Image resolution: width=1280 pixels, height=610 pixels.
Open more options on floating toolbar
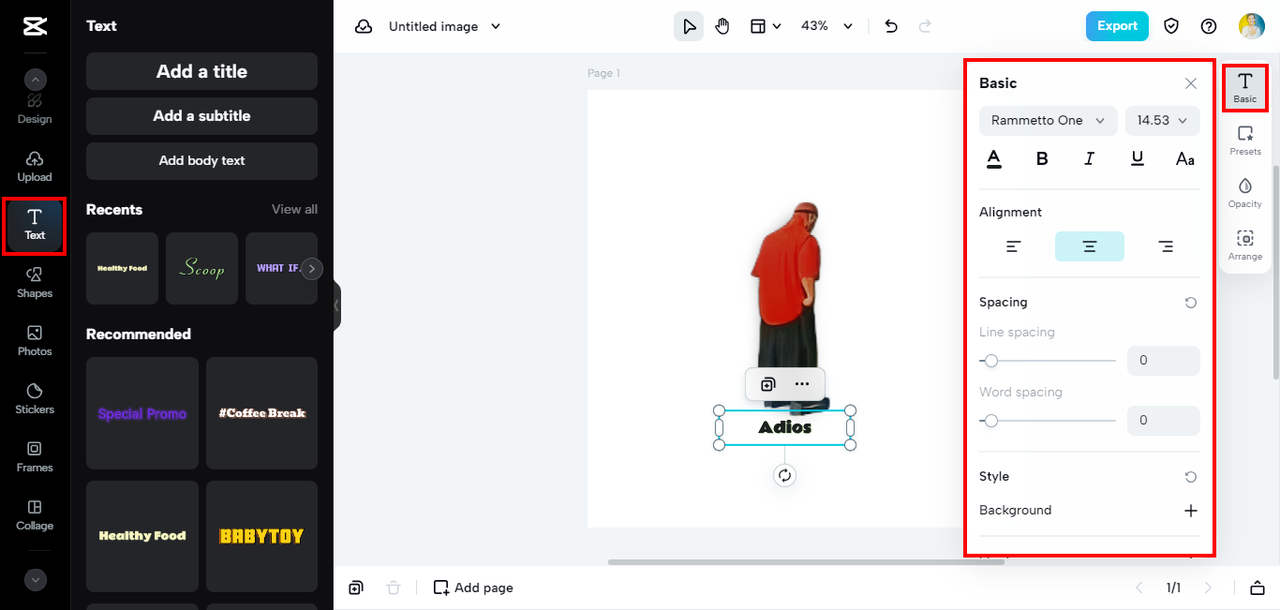click(x=802, y=384)
